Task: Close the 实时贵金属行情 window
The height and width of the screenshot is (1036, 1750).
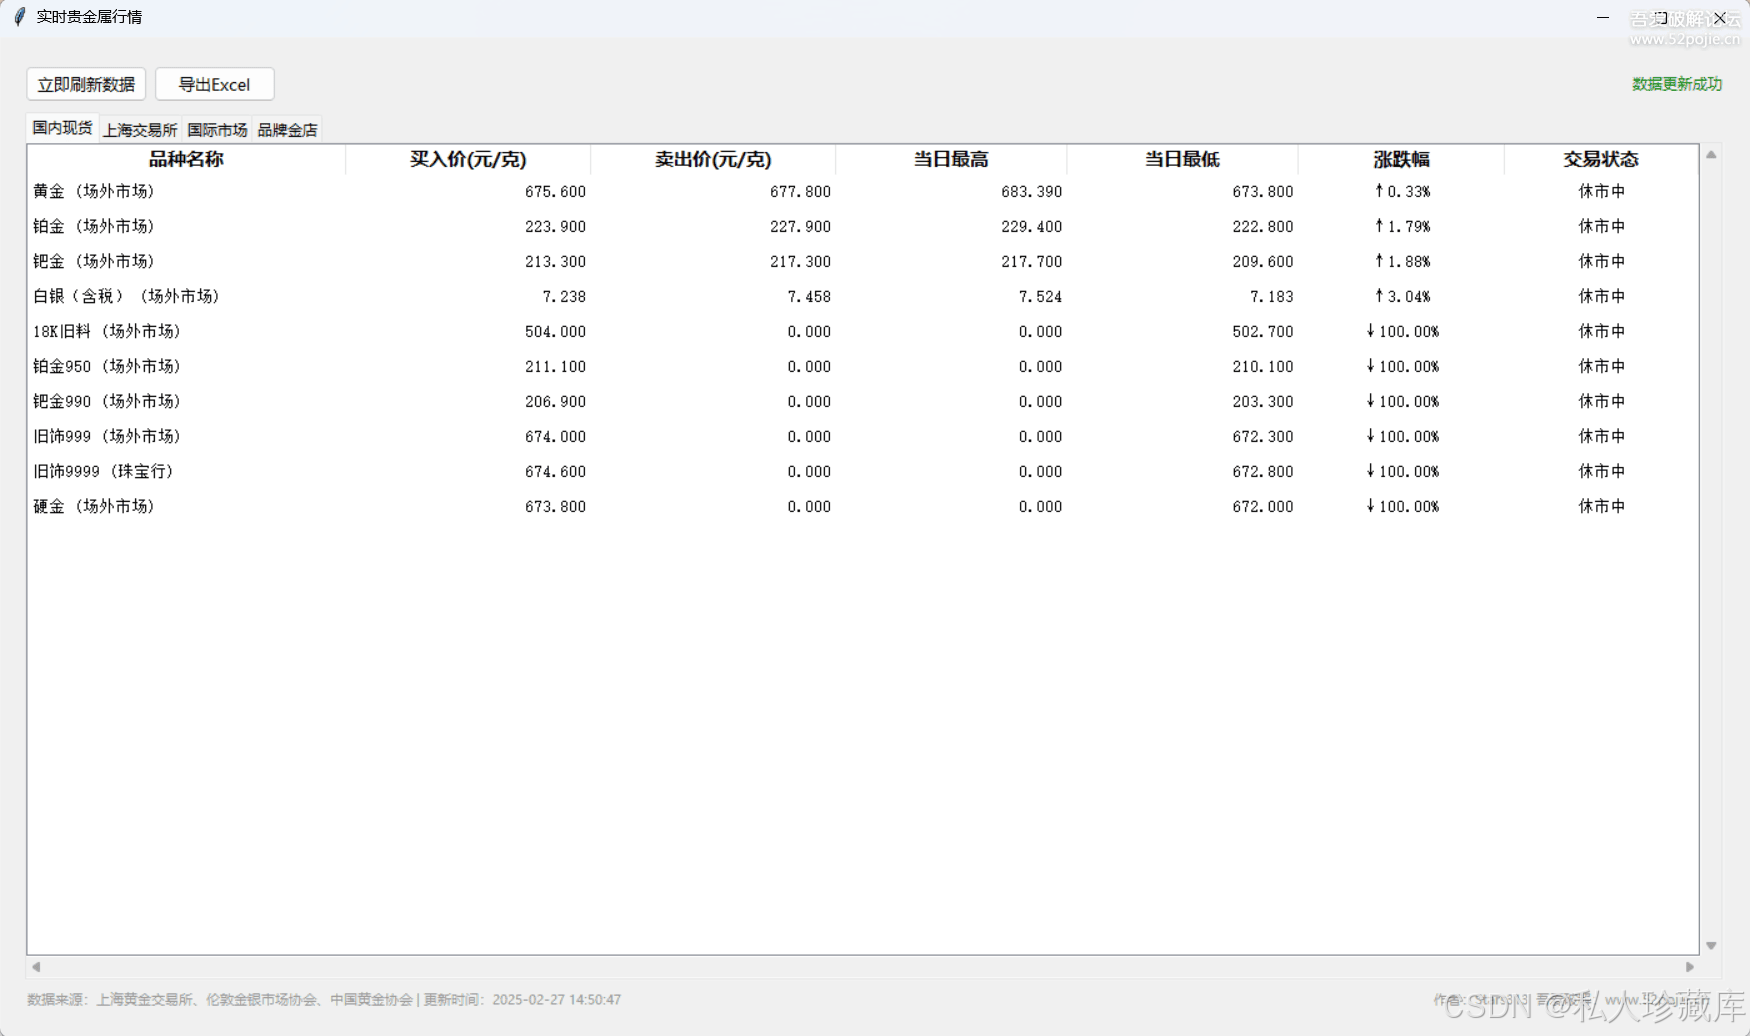Action: click(x=1720, y=17)
